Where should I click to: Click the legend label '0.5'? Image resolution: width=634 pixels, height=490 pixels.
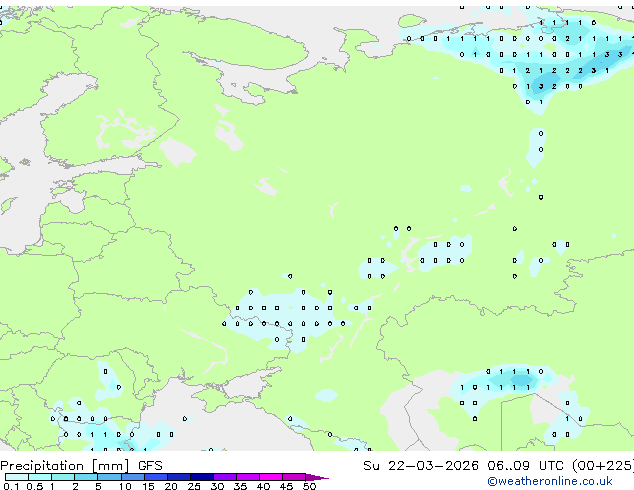(35, 486)
